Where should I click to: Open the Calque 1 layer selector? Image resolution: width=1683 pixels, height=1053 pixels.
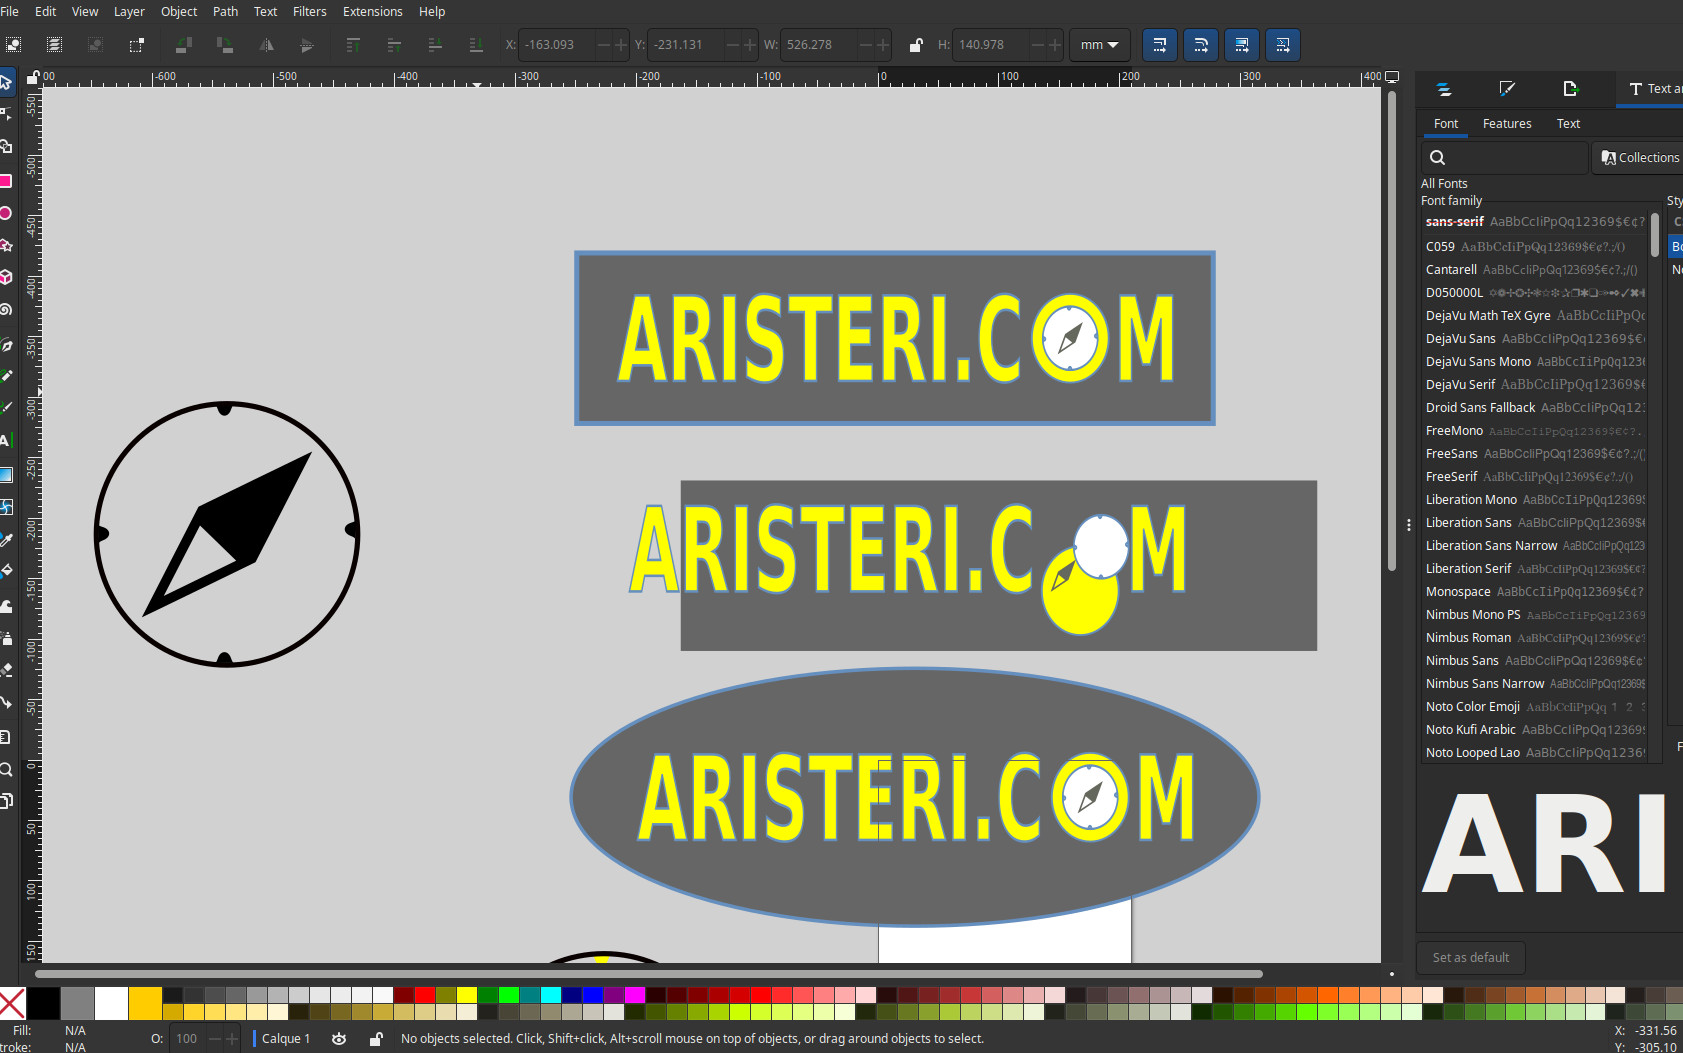[x=285, y=1039]
